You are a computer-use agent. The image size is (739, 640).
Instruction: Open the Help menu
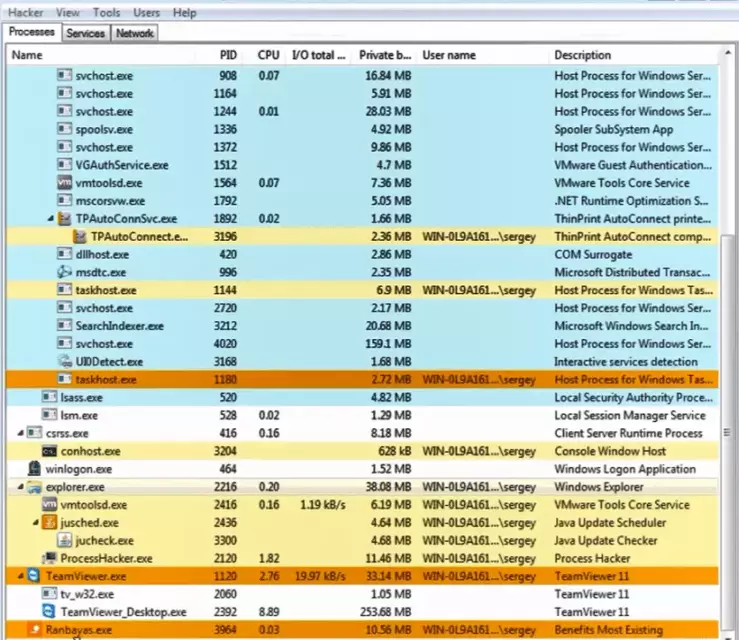coord(184,13)
